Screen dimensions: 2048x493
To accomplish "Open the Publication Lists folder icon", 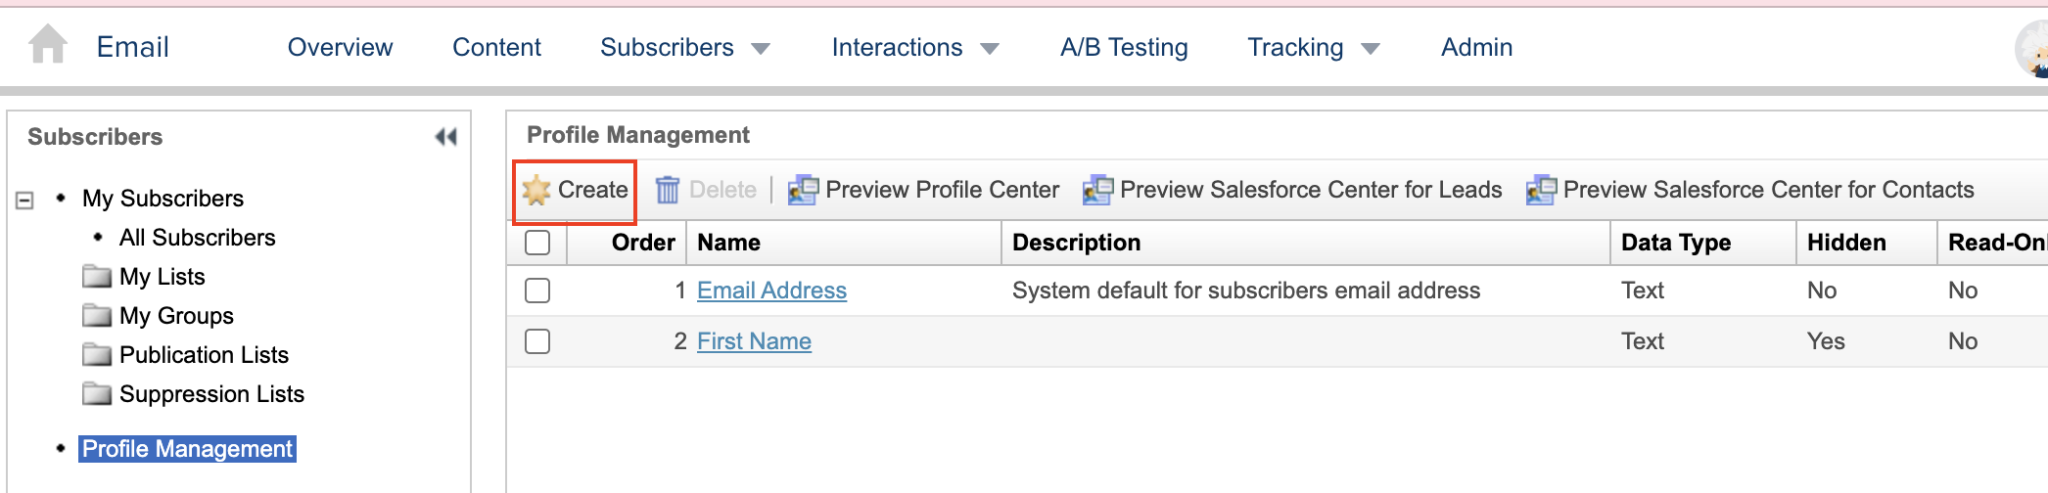I will [x=97, y=354].
